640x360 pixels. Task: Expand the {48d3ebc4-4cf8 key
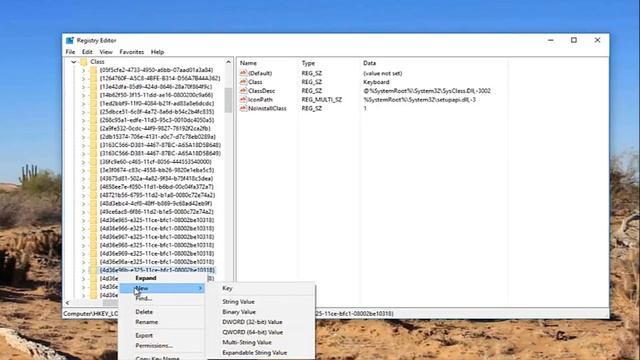(x=83, y=204)
